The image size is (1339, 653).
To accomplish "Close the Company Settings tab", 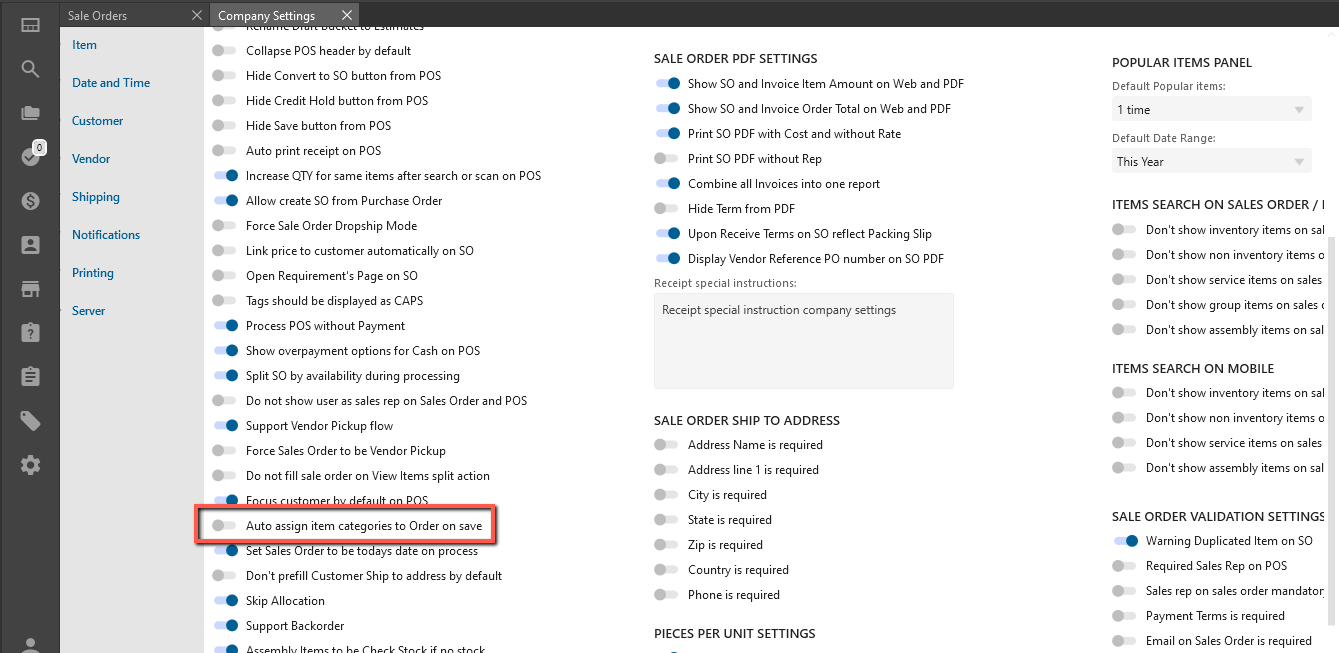I will point(347,15).
